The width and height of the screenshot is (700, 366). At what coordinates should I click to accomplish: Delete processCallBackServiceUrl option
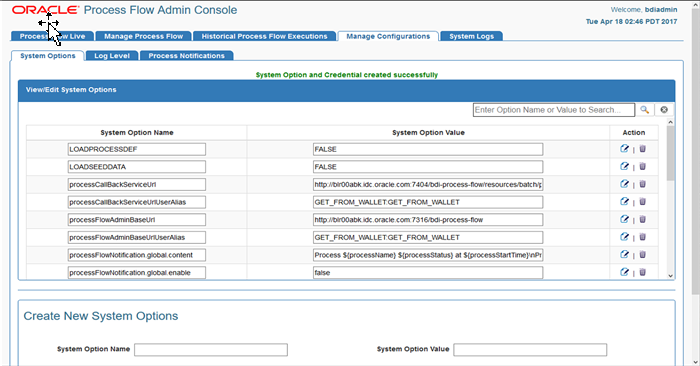coord(642,184)
